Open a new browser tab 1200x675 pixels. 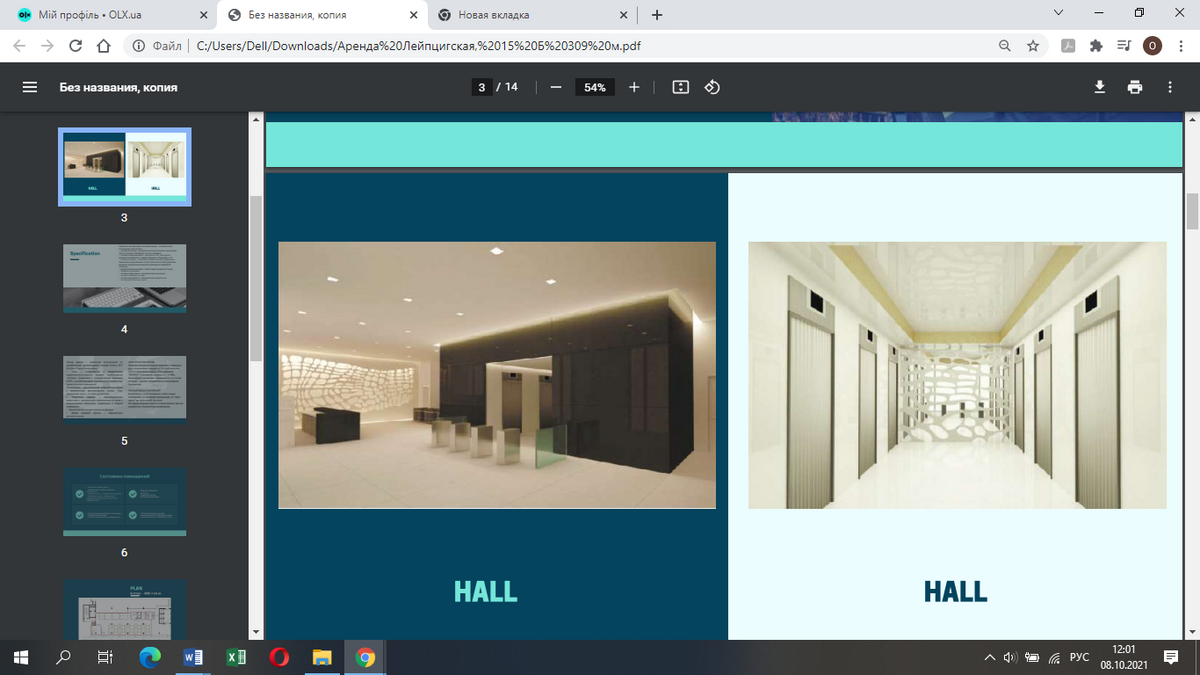657,15
